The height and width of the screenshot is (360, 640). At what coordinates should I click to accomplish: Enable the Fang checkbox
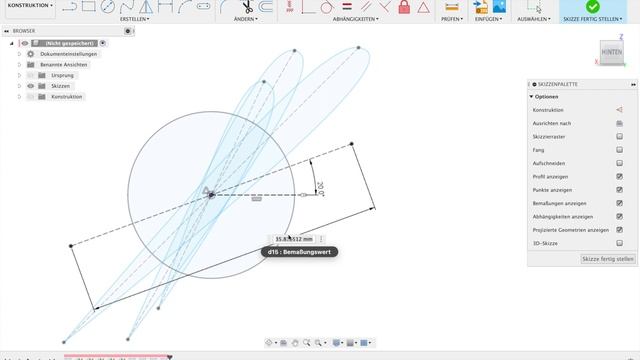click(x=619, y=150)
